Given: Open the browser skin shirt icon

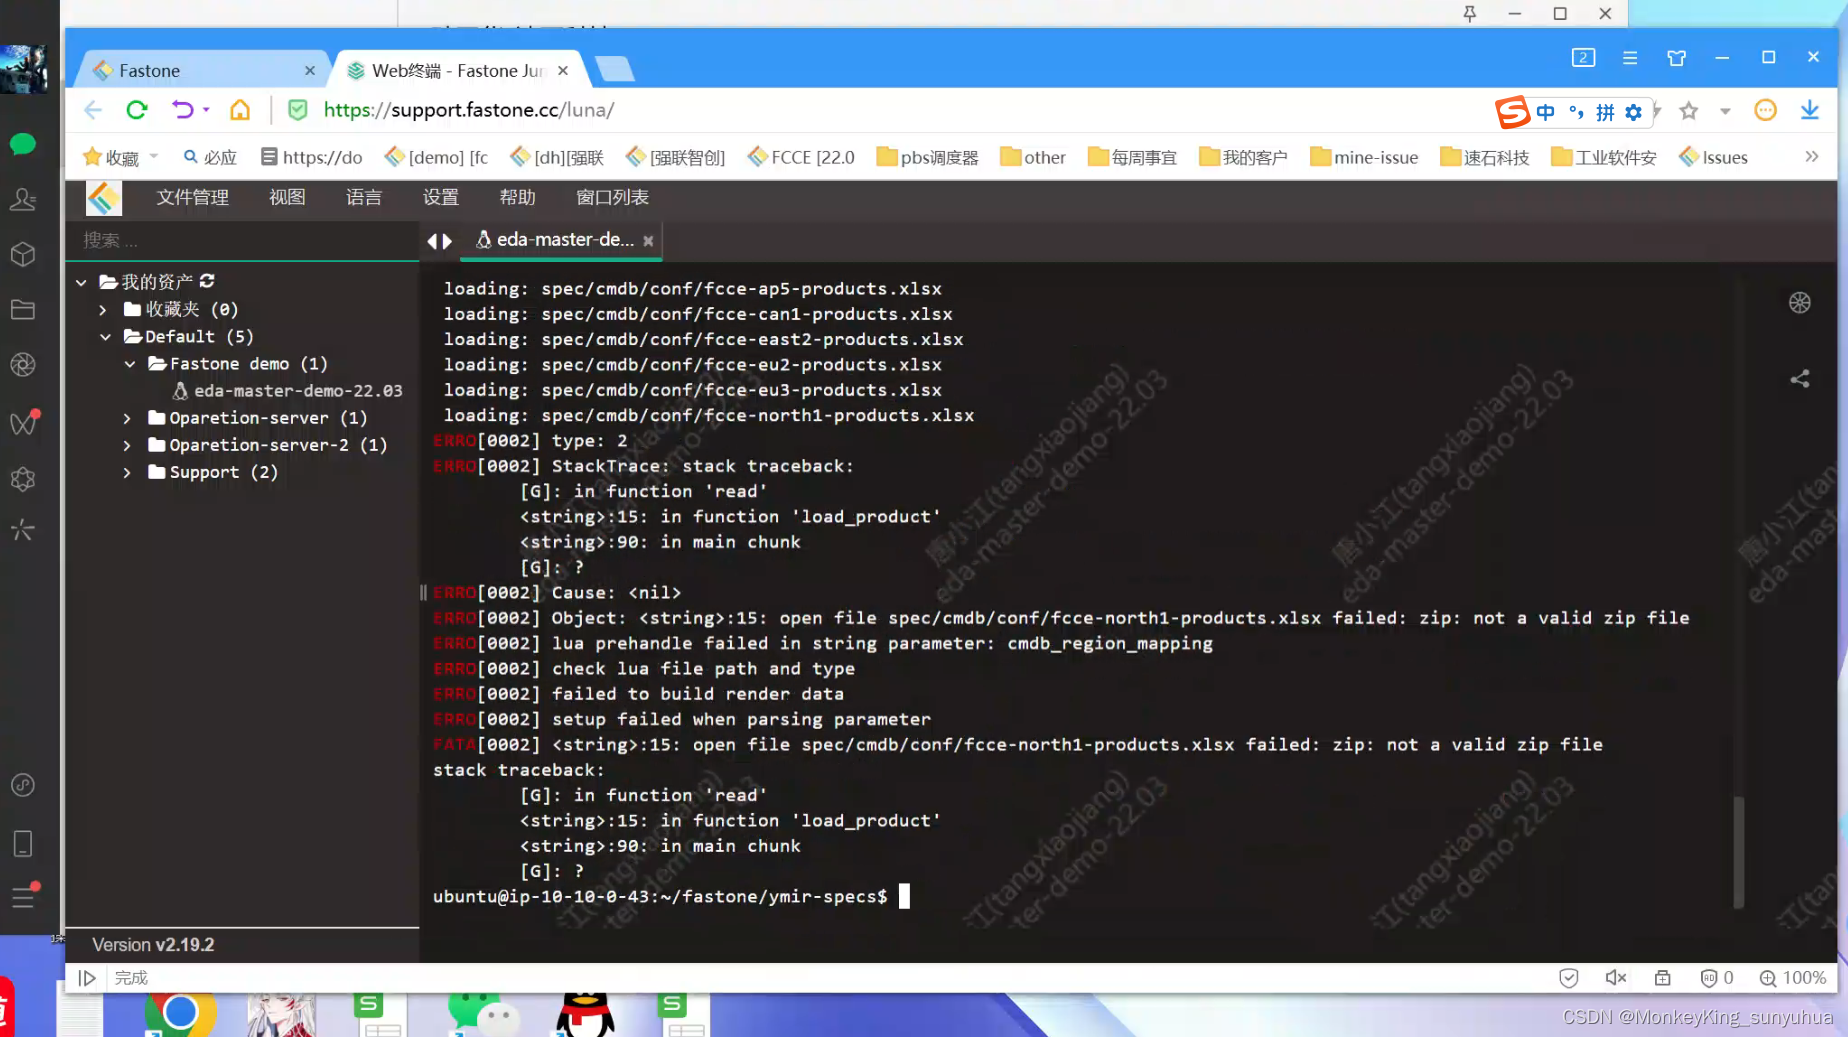Looking at the screenshot, I should pos(1677,58).
